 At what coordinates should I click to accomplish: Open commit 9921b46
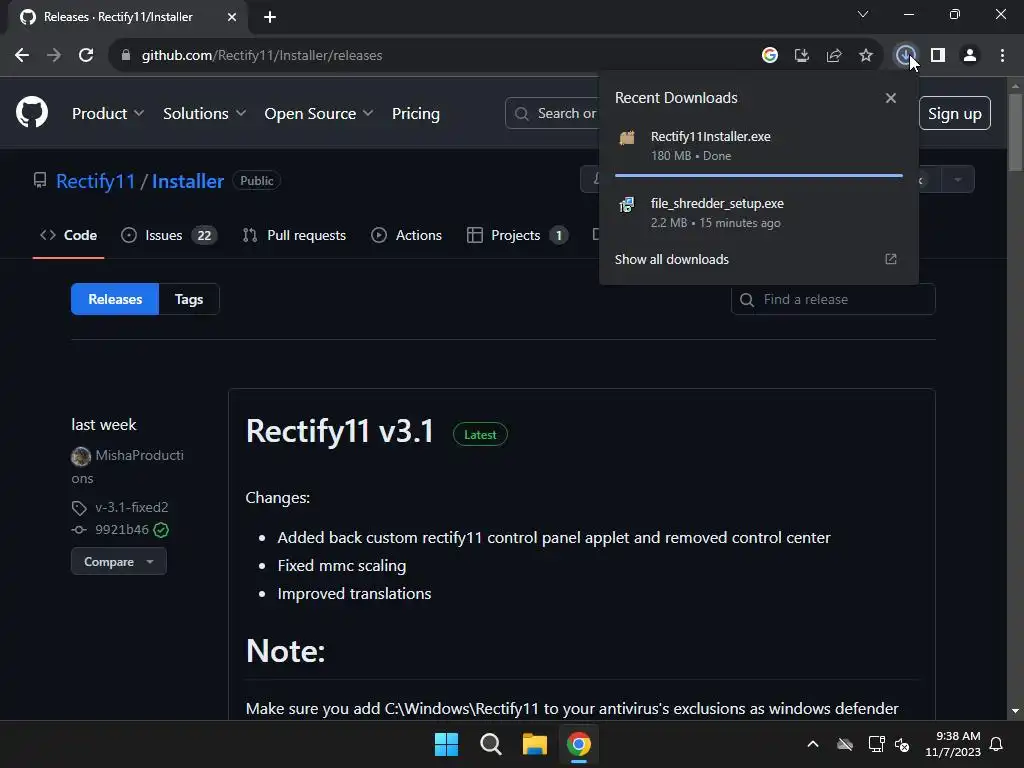tap(121, 530)
